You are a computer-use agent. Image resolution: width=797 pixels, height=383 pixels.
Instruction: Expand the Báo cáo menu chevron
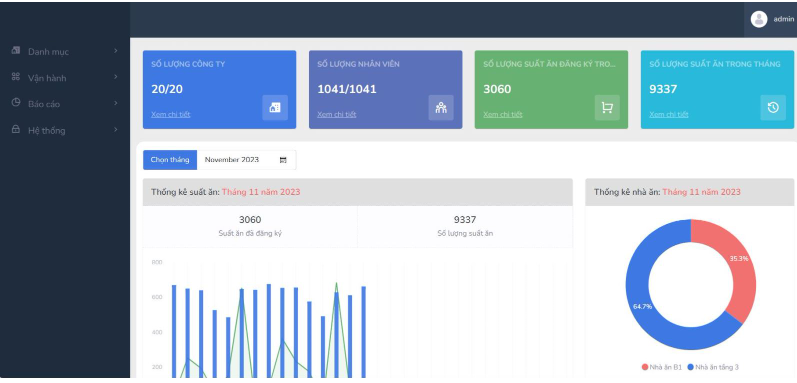click(x=116, y=103)
